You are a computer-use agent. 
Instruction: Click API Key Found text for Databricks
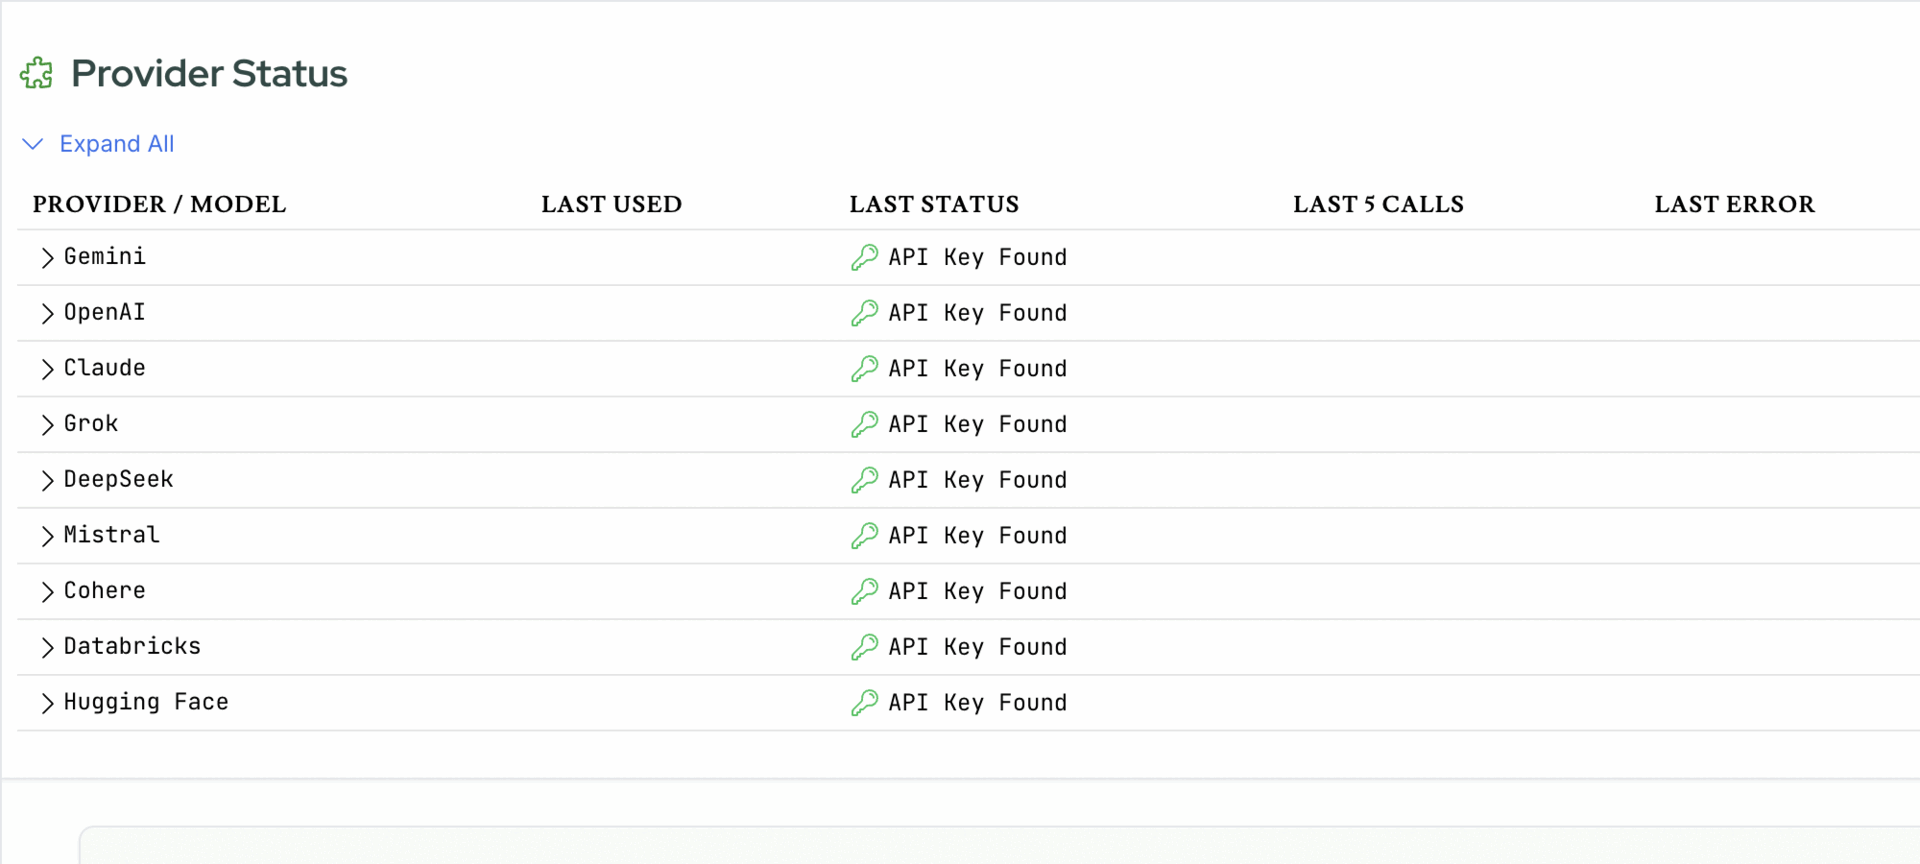[x=978, y=647]
